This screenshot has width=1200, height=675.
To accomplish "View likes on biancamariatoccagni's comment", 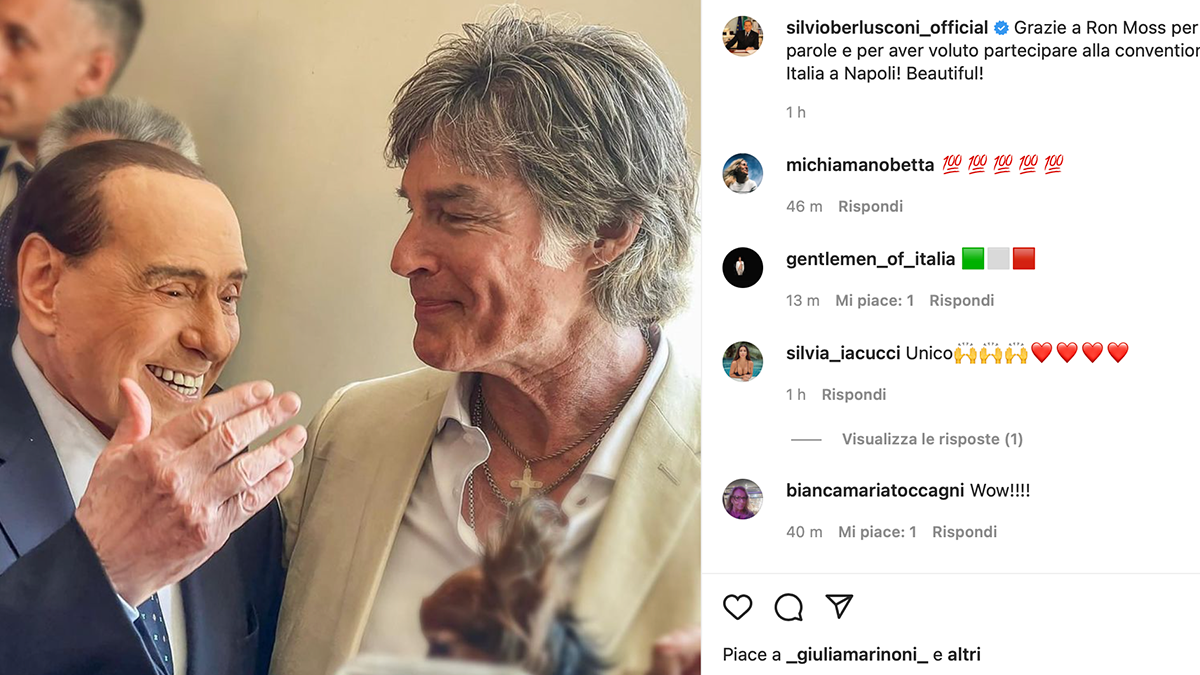I will click(x=877, y=532).
